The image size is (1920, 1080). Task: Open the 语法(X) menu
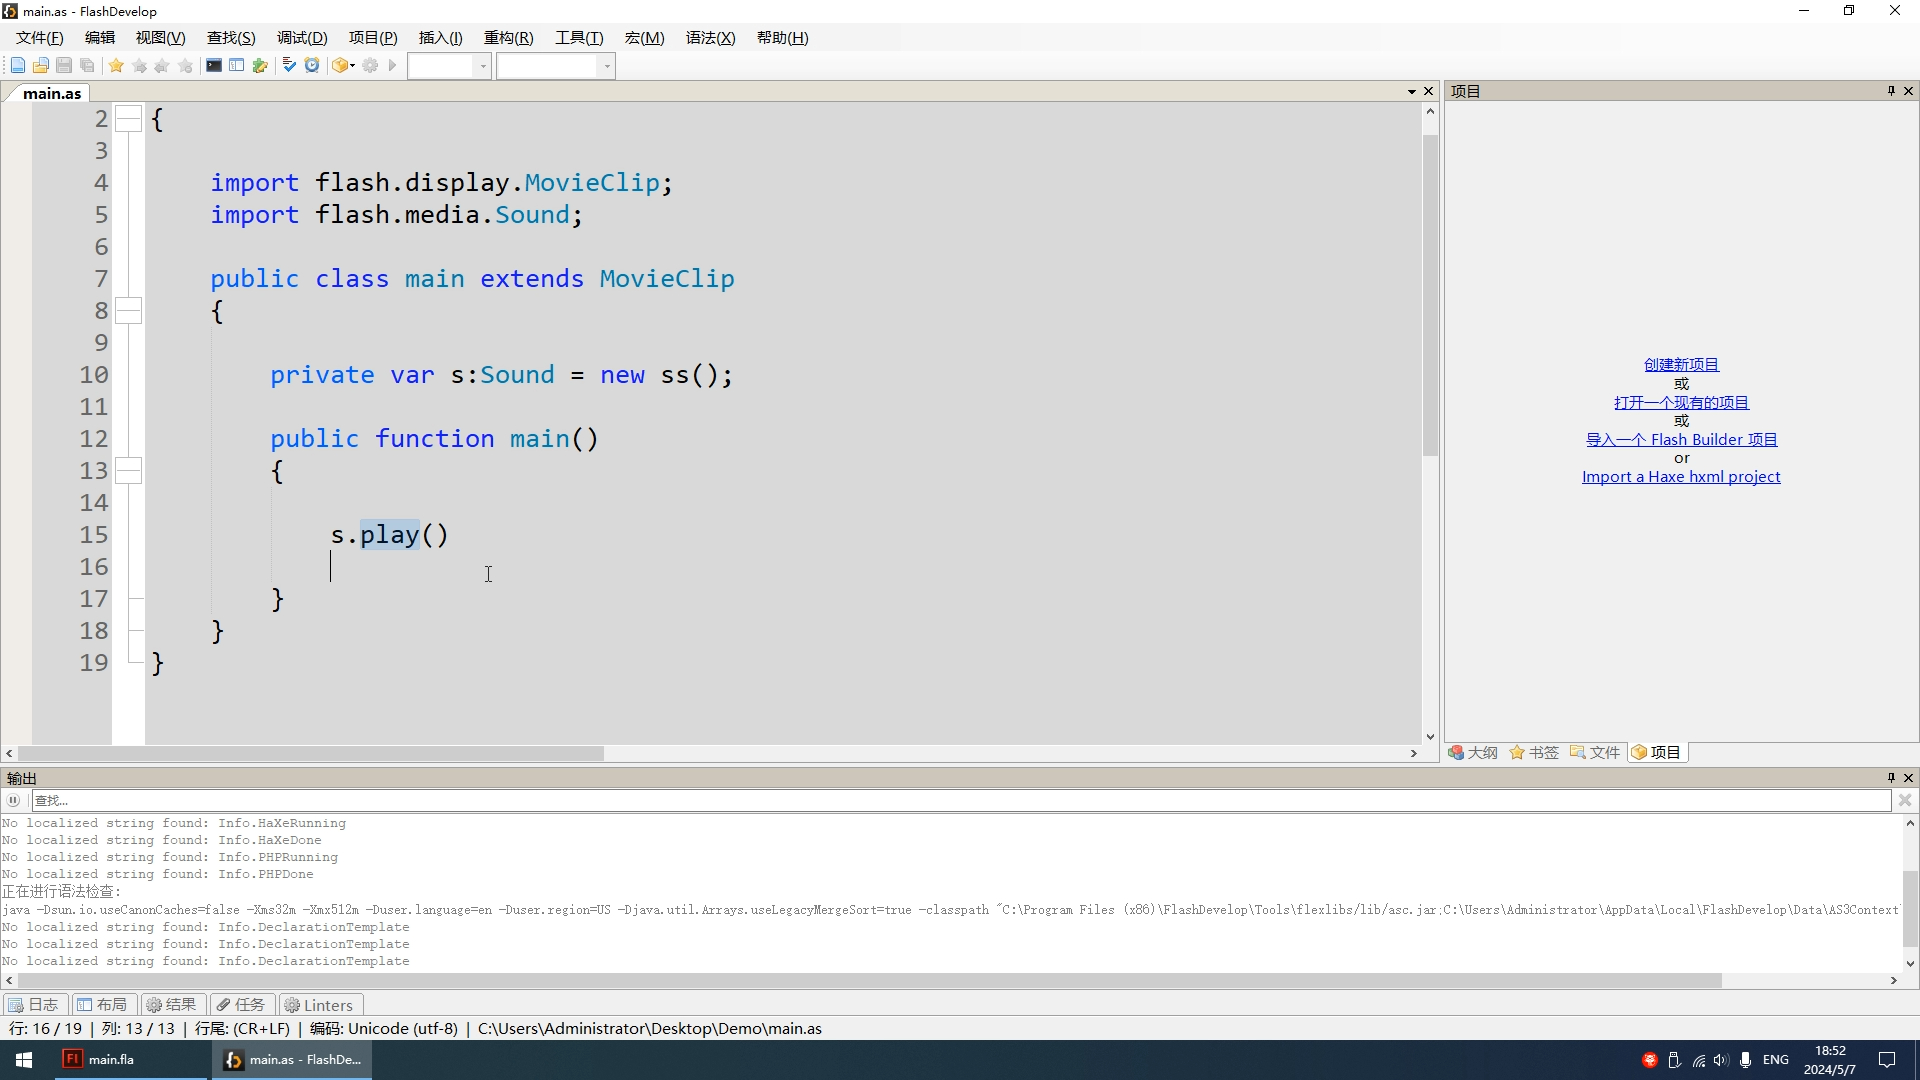coord(710,38)
